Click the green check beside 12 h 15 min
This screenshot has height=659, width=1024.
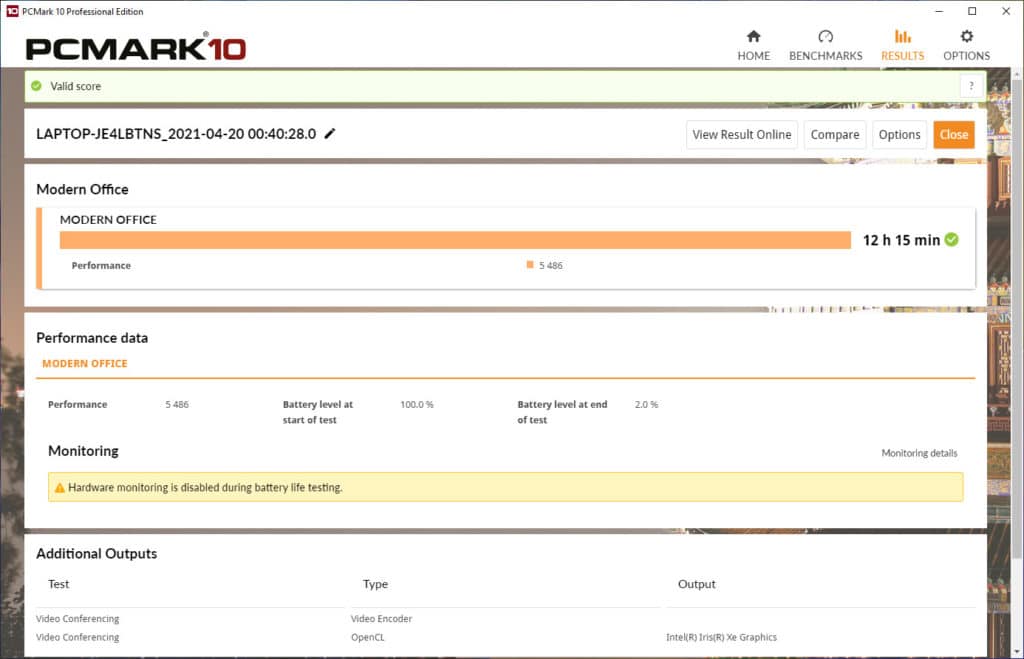coord(952,240)
